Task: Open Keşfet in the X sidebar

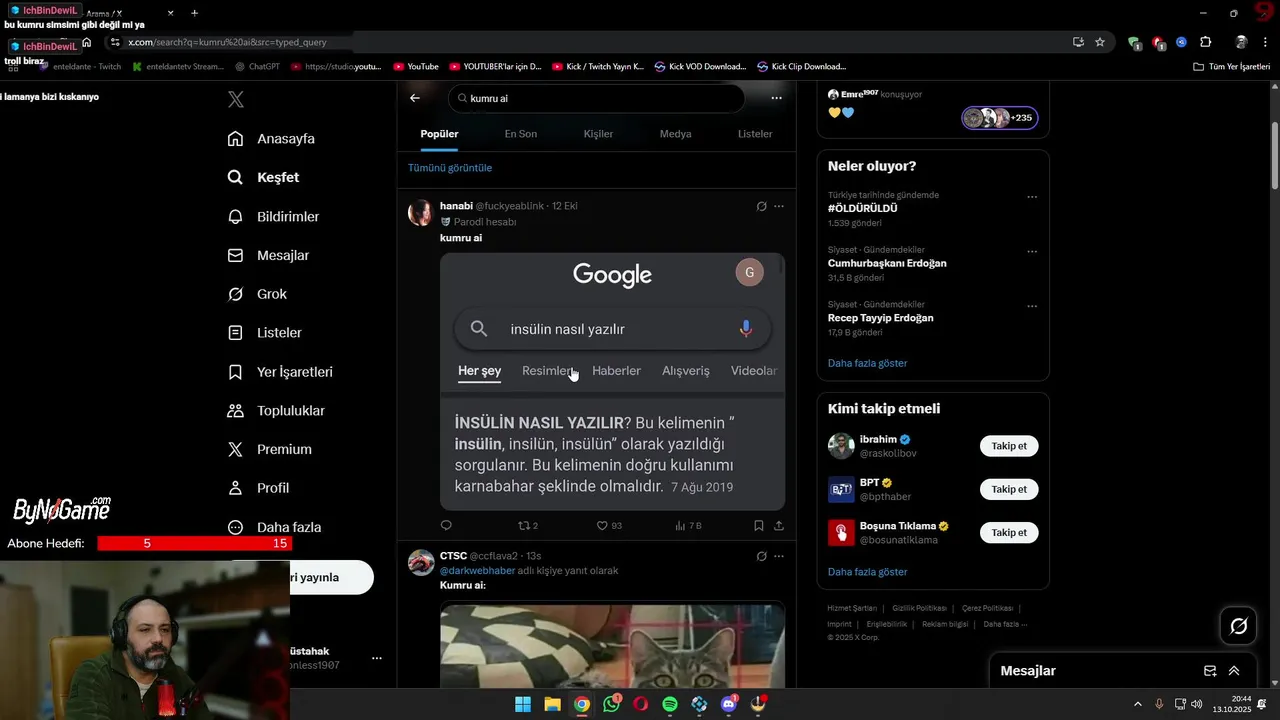Action: point(263,177)
